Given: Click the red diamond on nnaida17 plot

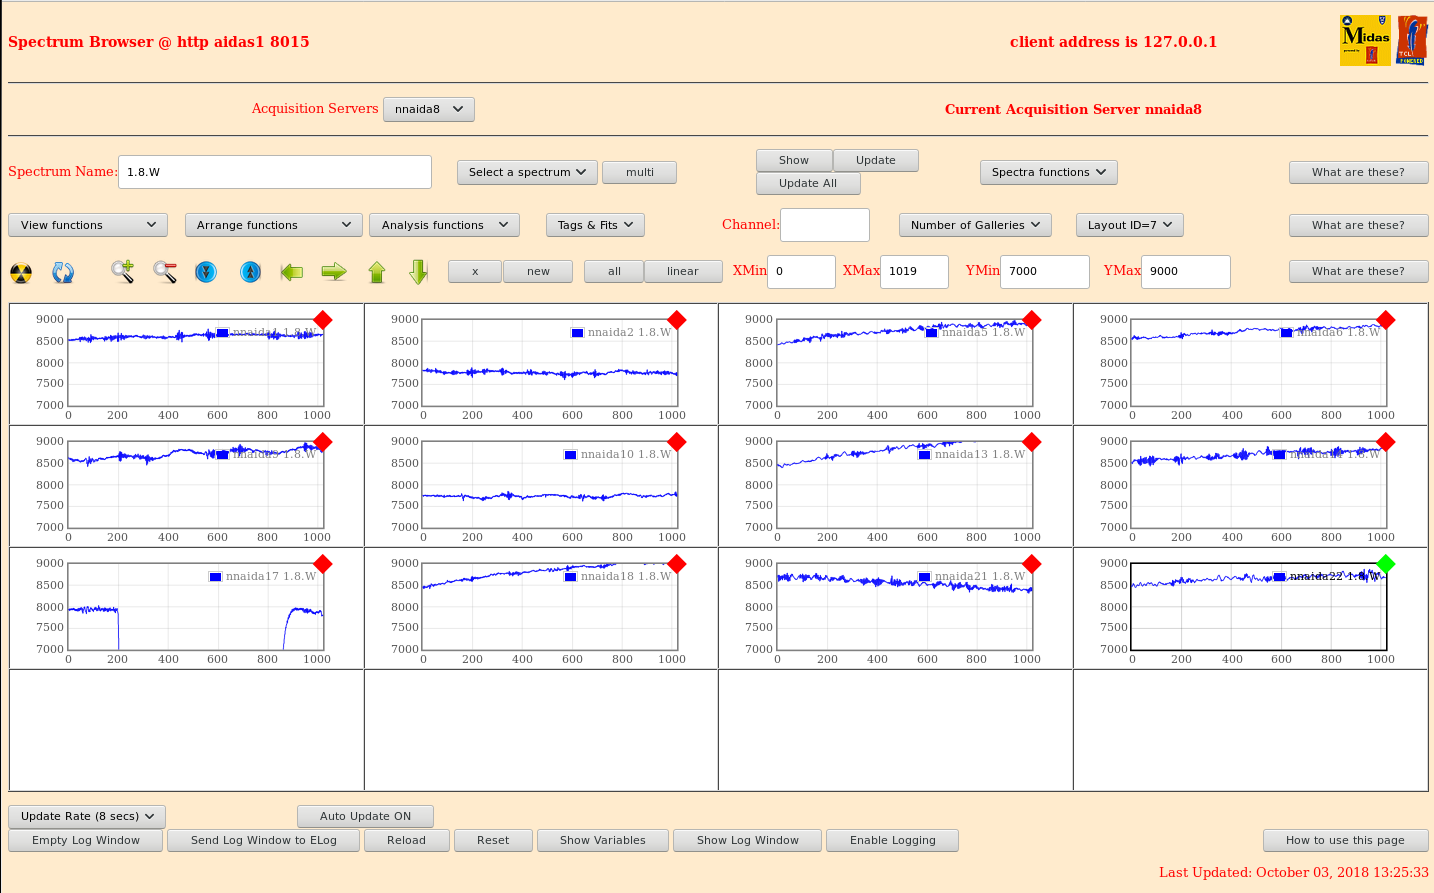Looking at the screenshot, I should [x=323, y=564].
